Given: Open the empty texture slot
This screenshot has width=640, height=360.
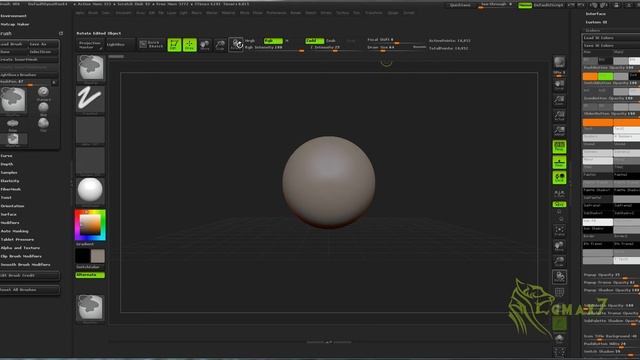Looking at the screenshot, I should (x=90, y=161).
